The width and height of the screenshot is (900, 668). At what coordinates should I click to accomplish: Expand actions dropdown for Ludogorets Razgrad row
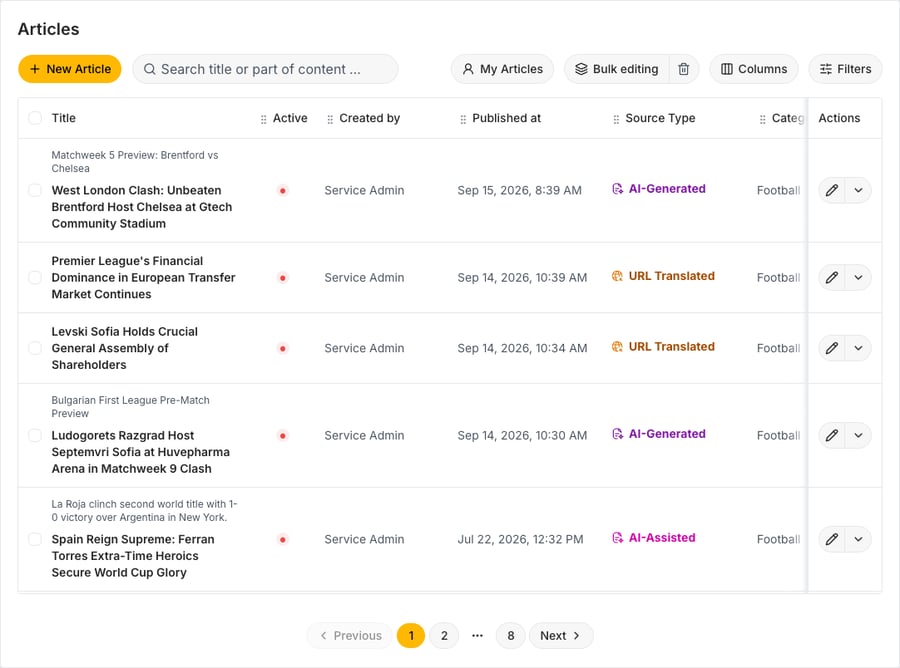[x=858, y=436]
